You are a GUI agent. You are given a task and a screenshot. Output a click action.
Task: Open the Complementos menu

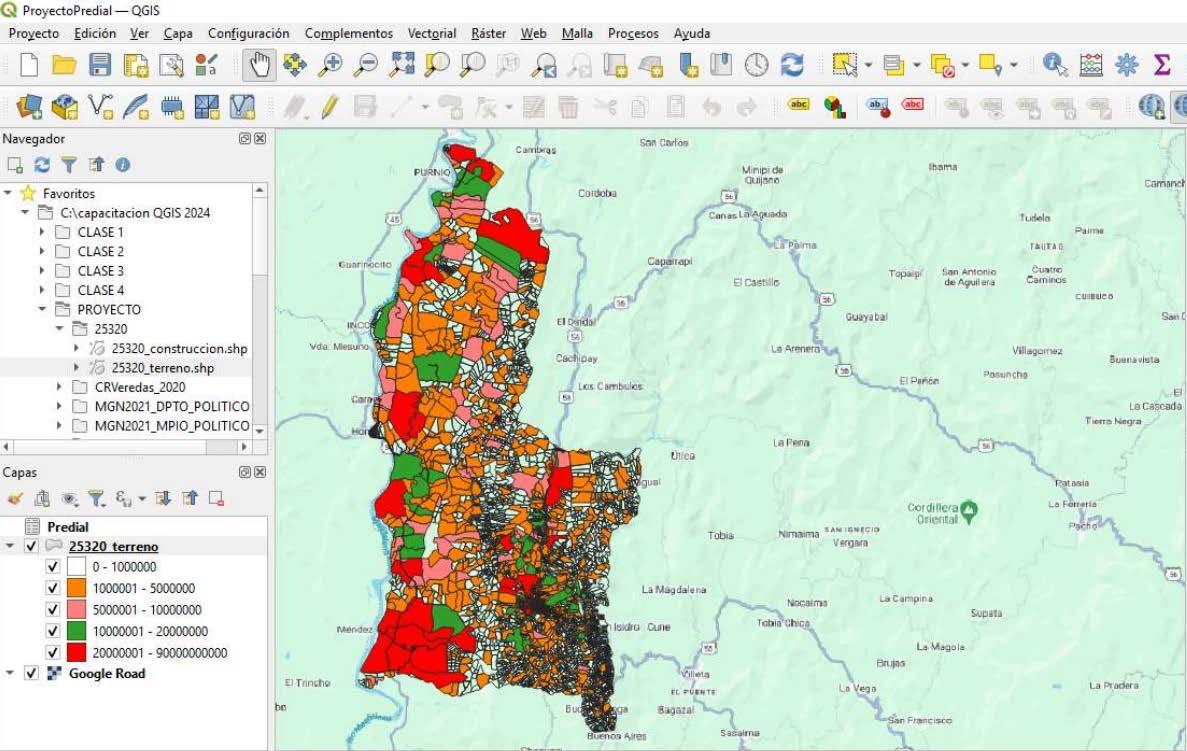click(x=348, y=33)
